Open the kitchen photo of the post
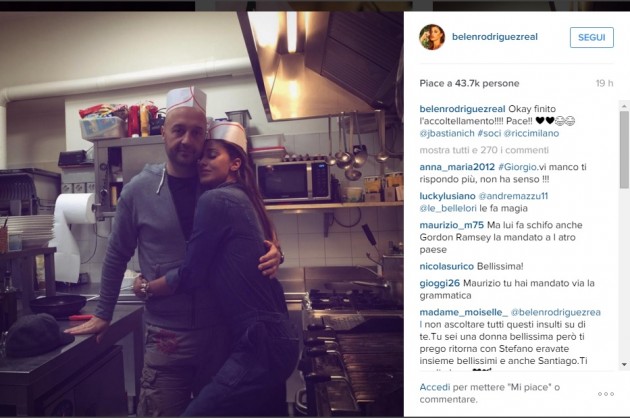630x418 pixels. (x=202, y=214)
